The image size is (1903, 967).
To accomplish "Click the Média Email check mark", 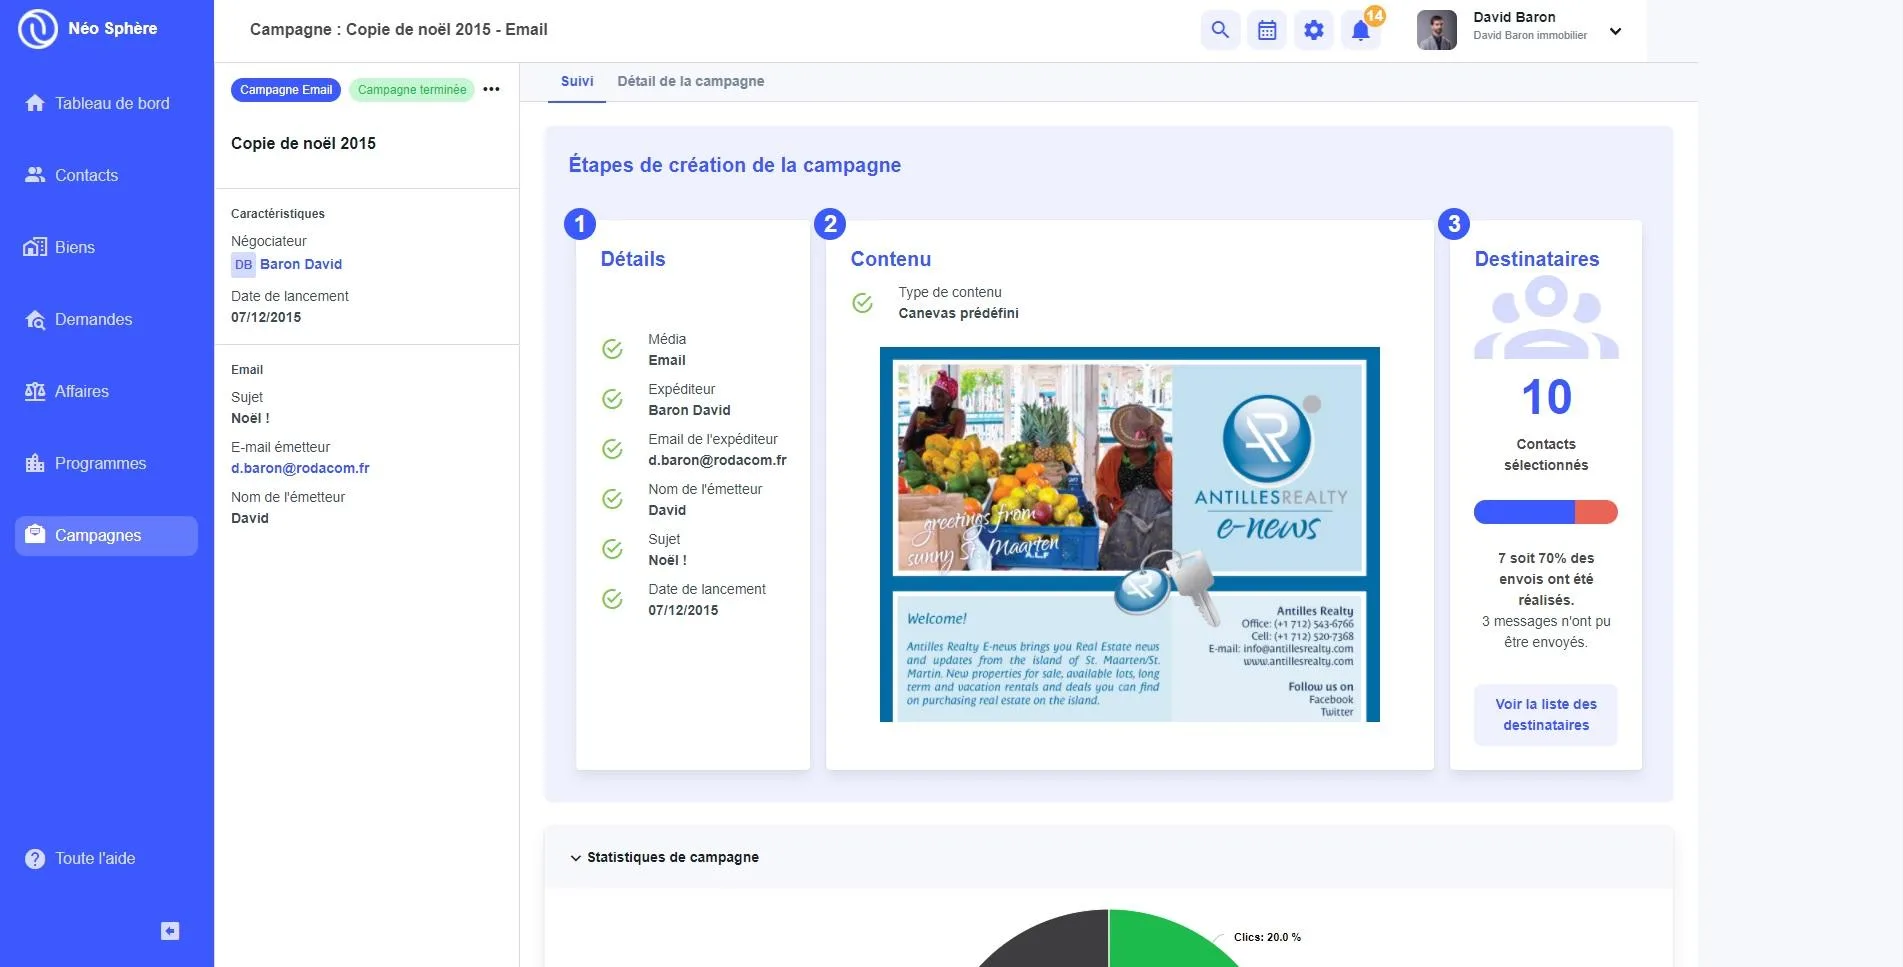I will click(612, 349).
